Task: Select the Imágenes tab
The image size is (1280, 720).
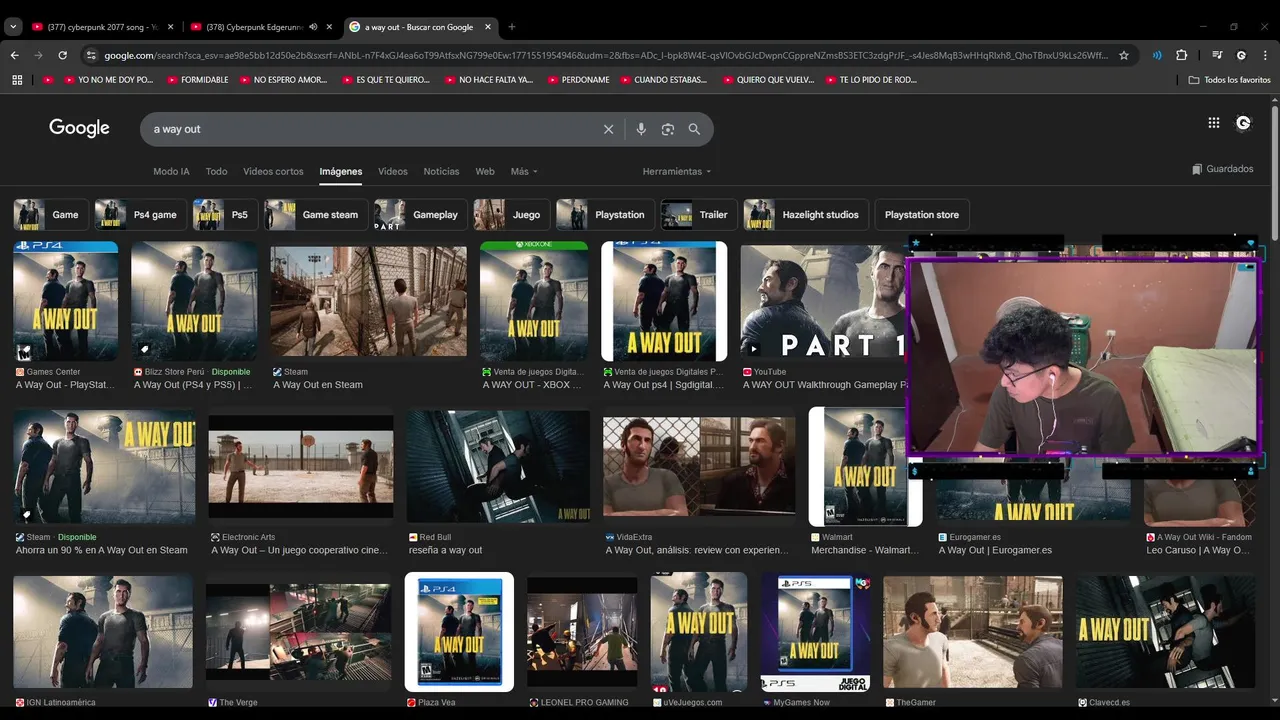Action: point(341,171)
